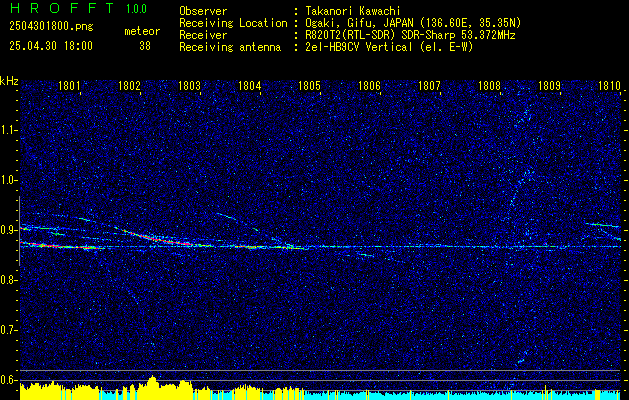This screenshot has width=629, height=400.
Task: Click time marker 1805
Action: [309, 85]
